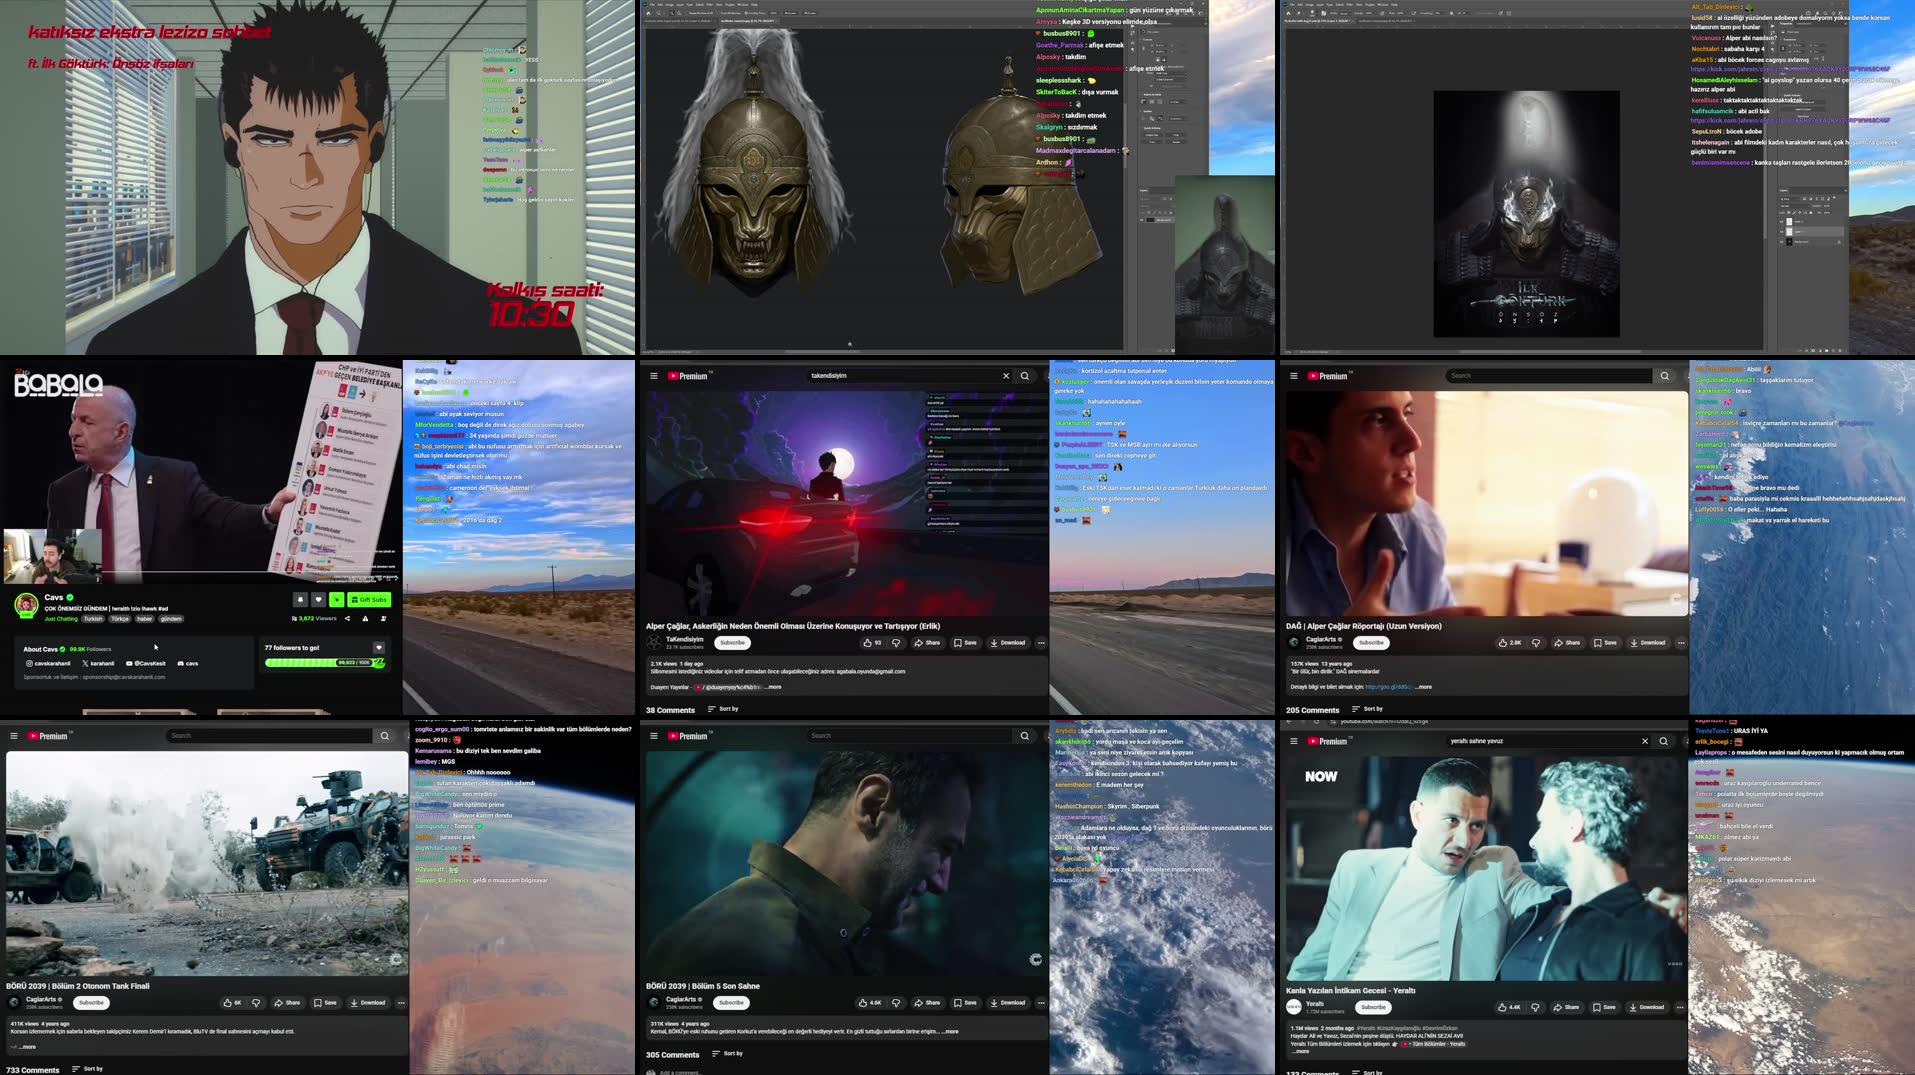Viewport: 1915px width, 1075px height.
Task: Click the replay icon on the BÖRÜ 2039 Bölüm 5 player
Action: pyautogui.click(x=1036, y=959)
